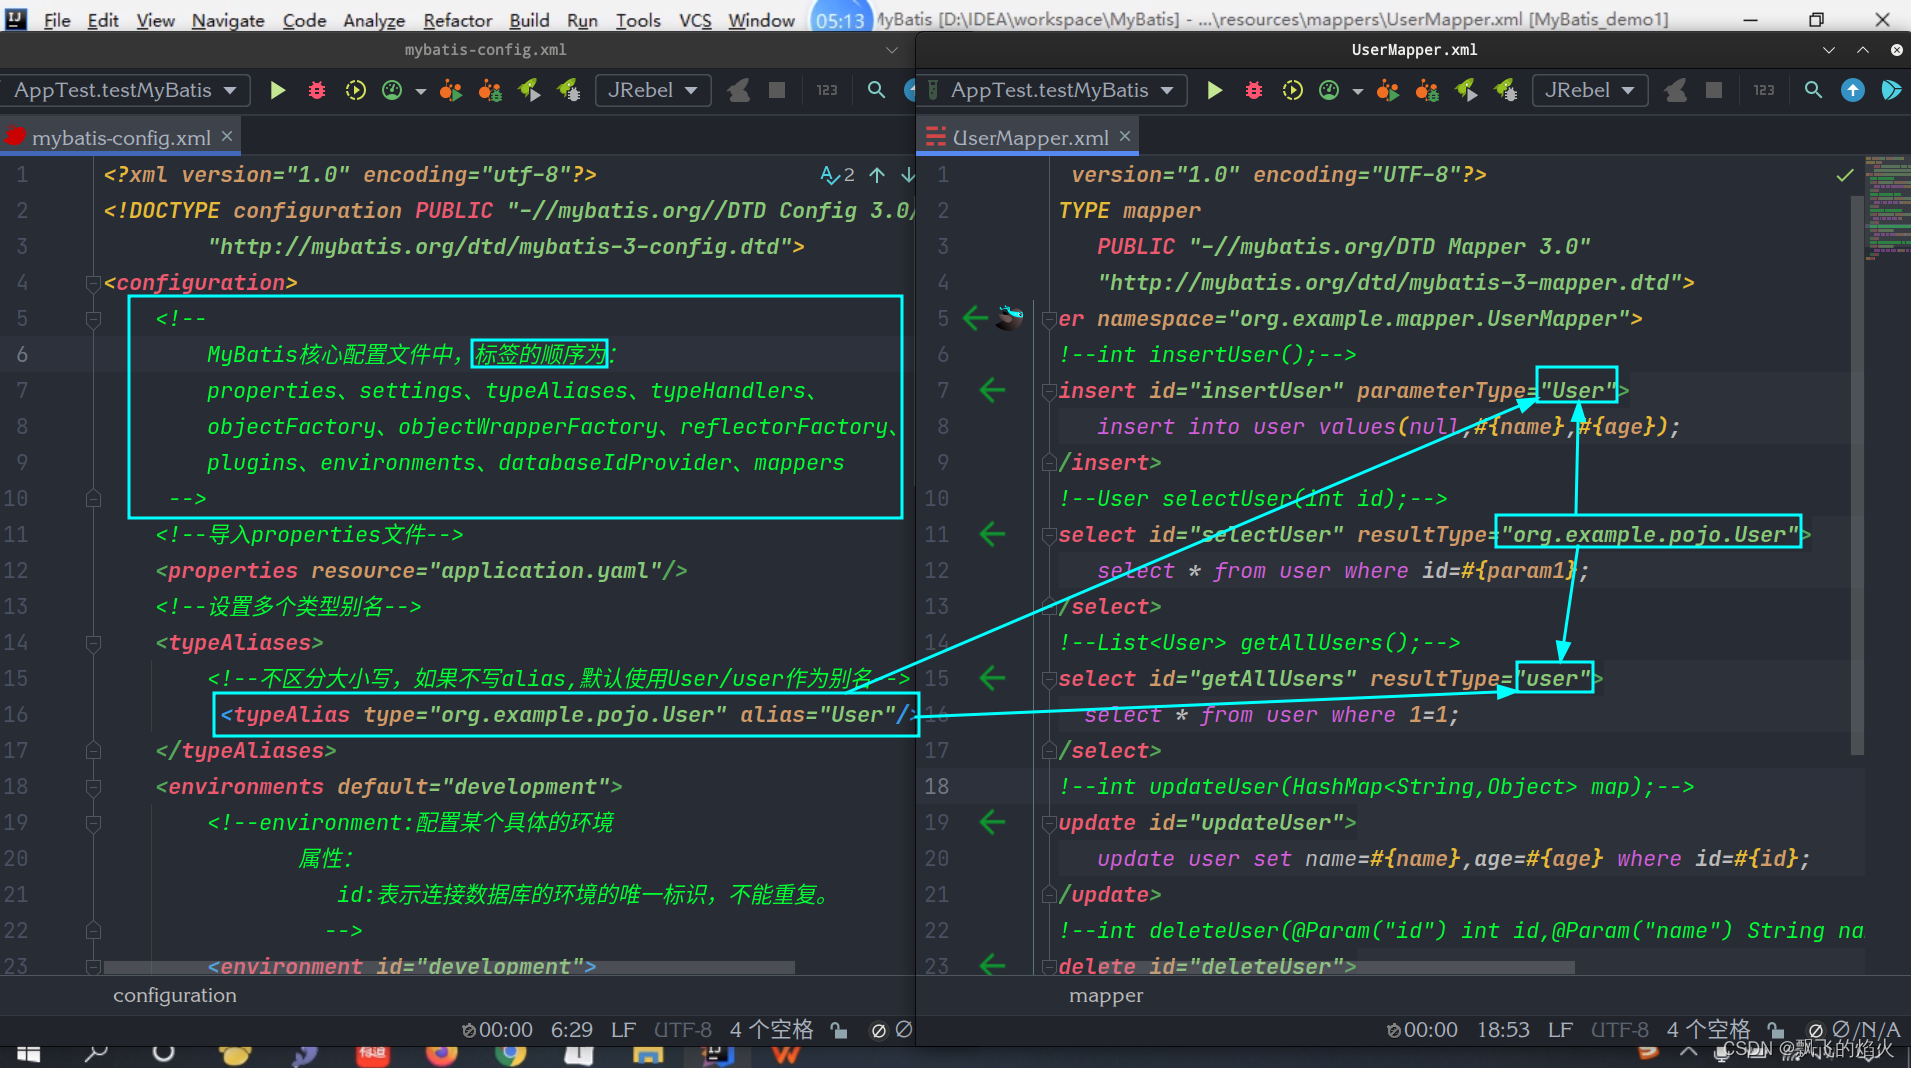Click the LF line separator in the left status bar
The width and height of the screenshot is (1911, 1068).
(x=623, y=1030)
